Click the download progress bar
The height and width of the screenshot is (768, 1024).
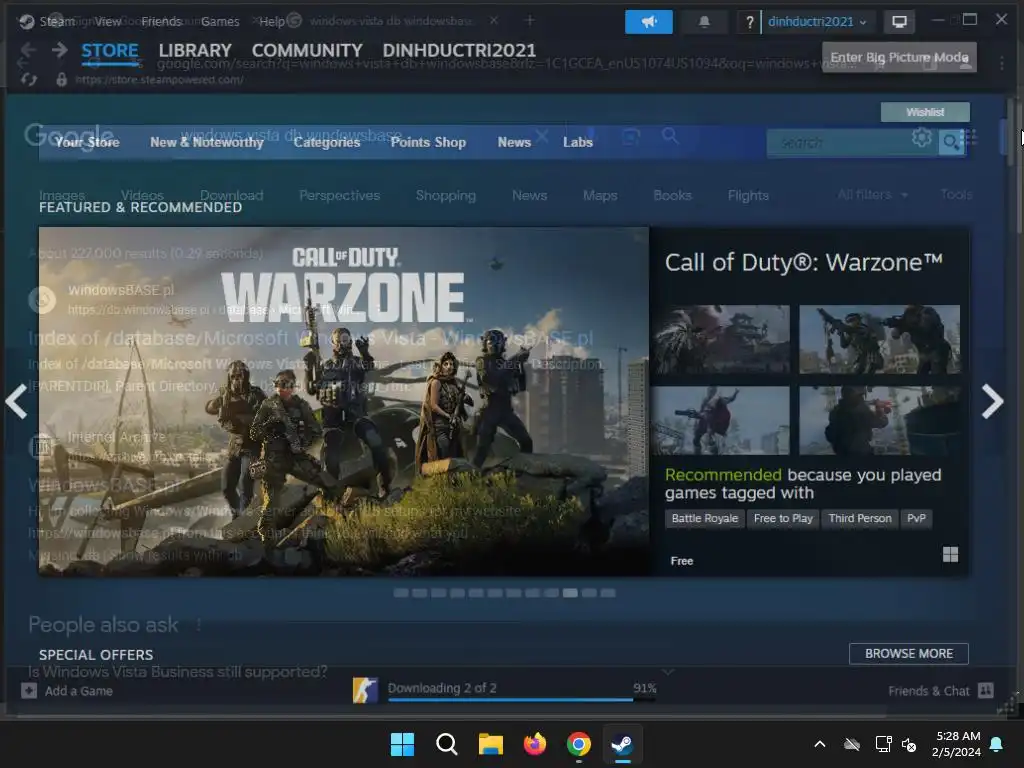coord(522,700)
